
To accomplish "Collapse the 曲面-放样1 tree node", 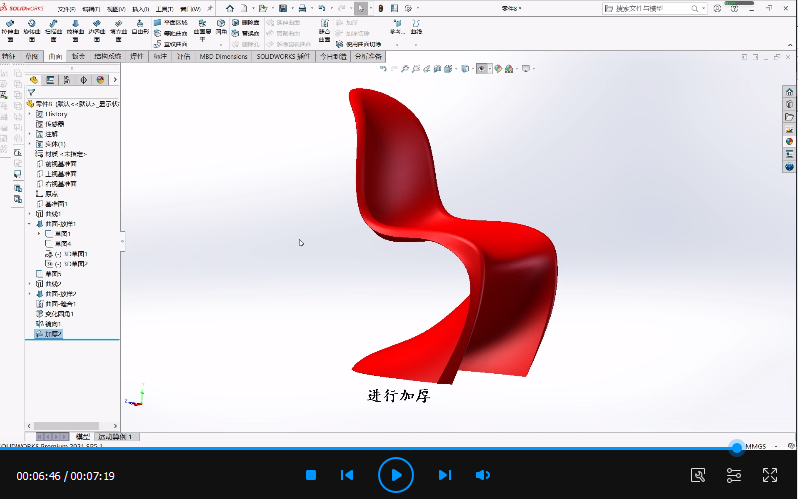I will point(30,224).
